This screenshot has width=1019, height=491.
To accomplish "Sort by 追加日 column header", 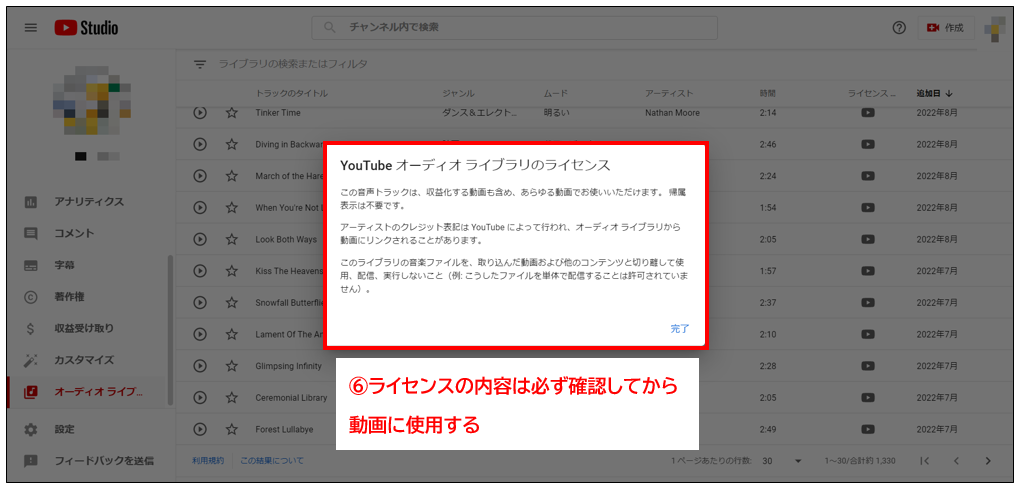I will pos(935,94).
